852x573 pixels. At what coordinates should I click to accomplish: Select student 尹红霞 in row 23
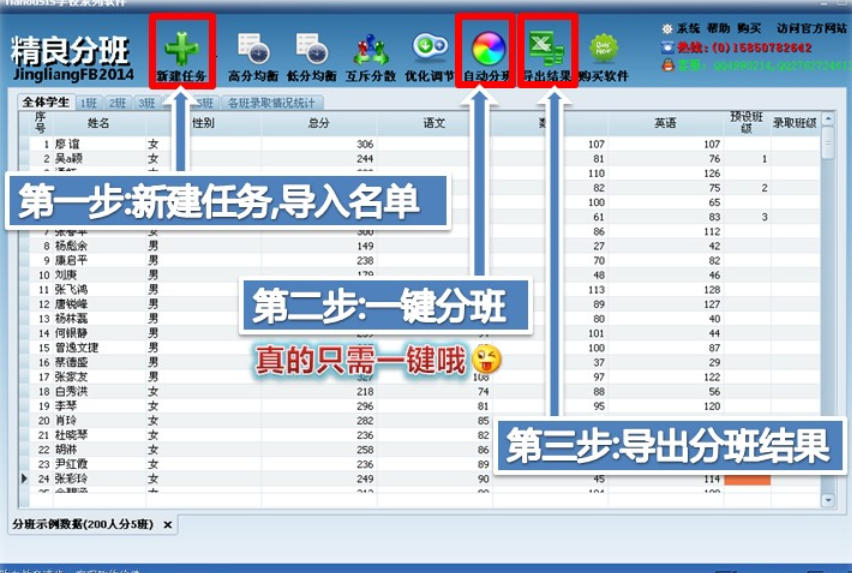[71, 464]
